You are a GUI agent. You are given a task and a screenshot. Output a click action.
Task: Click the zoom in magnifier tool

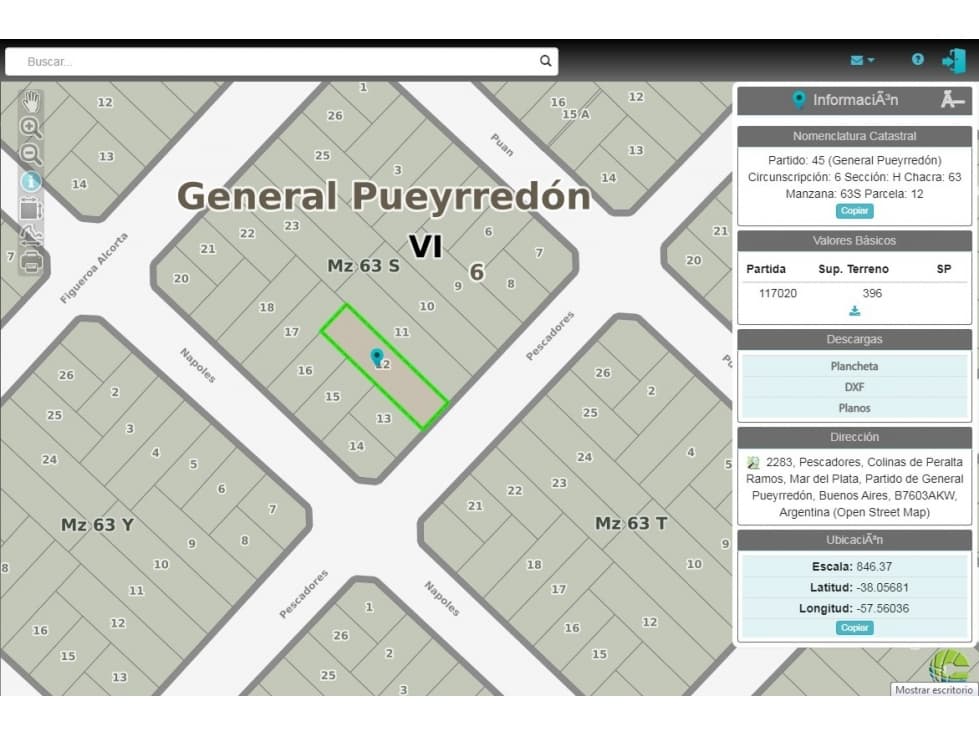coord(31,128)
